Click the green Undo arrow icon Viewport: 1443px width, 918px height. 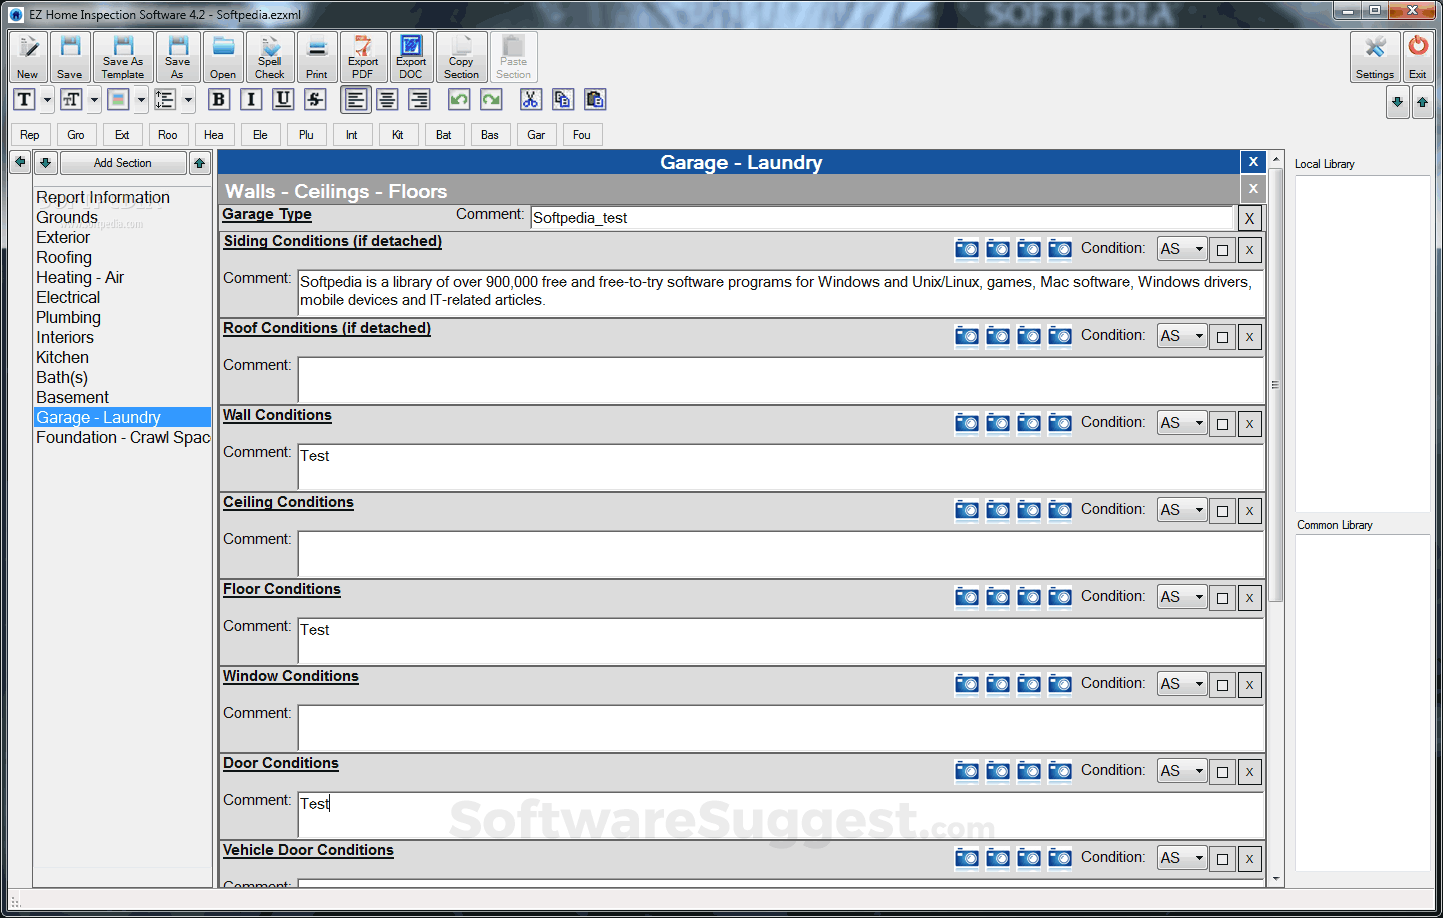[x=459, y=99]
